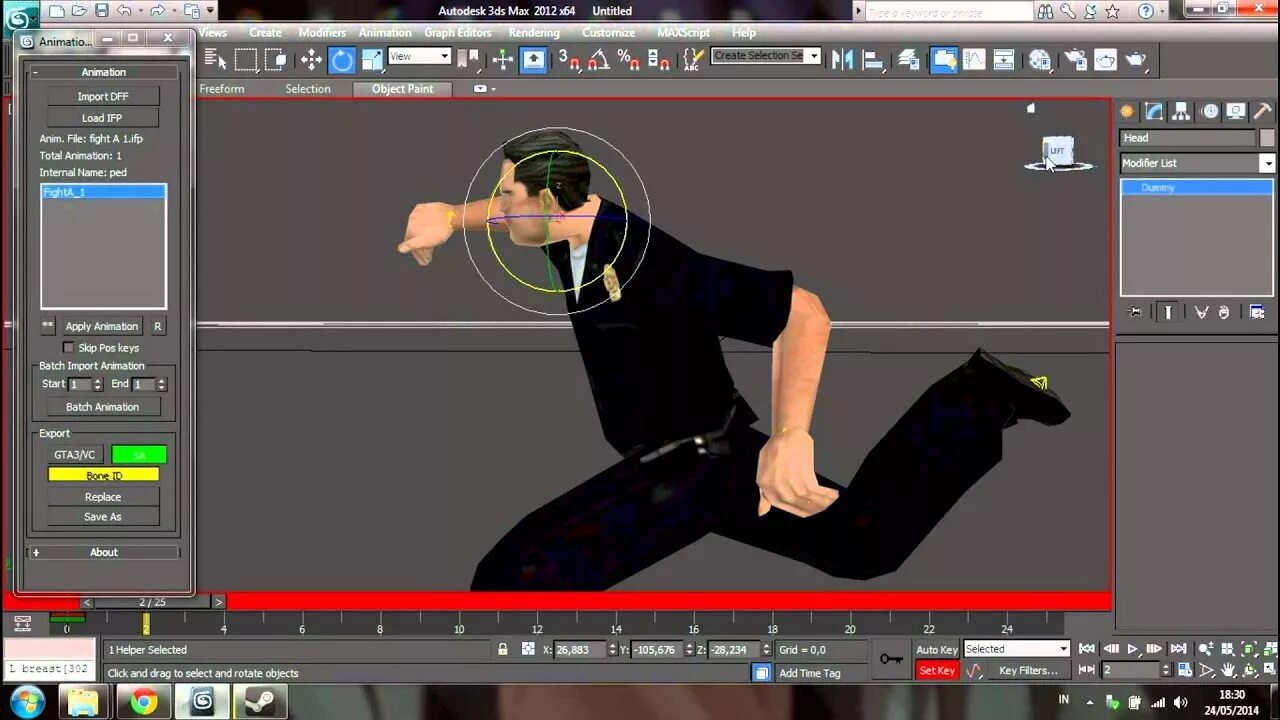Click the Head object name field
This screenshot has height=720, width=1280.
click(1186, 138)
